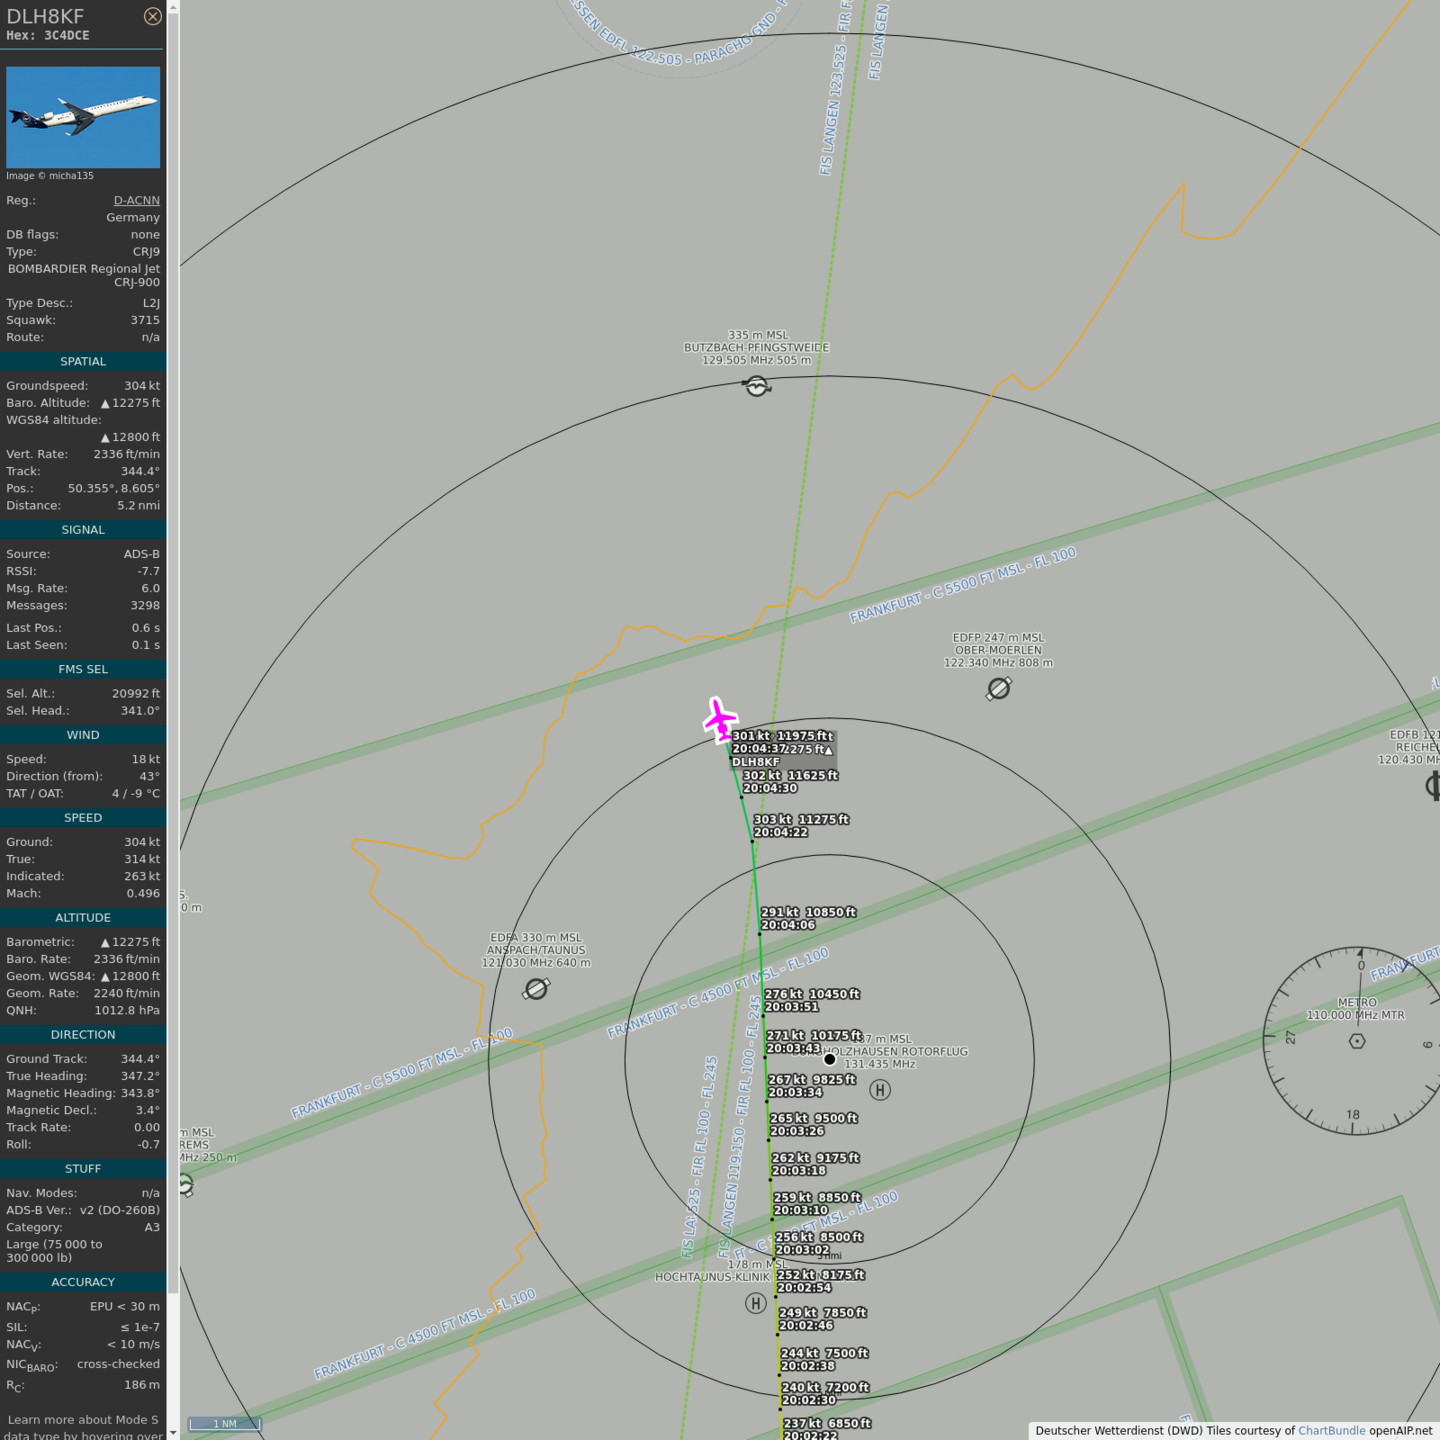Click the Hochtaunus-Klinik heliport H symbol
The height and width of the screenshot is (1440, 1440).
pyautogui.click(x=756, y=1303)
